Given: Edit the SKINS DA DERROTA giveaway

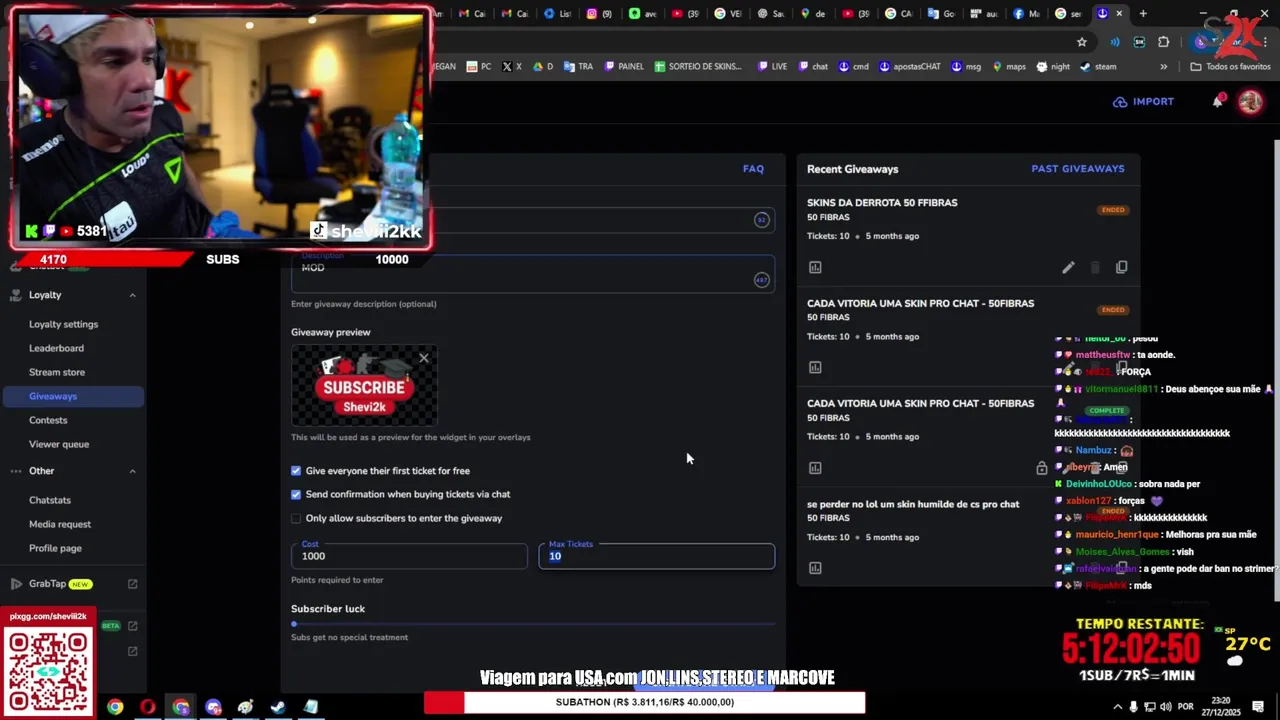Looking at the screenshot, I should point(1068,267).
